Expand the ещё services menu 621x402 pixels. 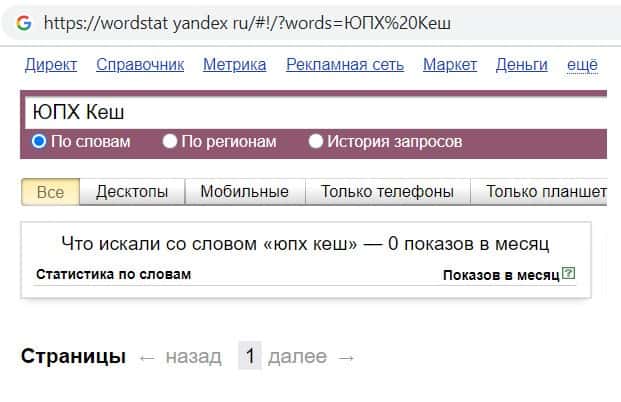pos(582,65)
